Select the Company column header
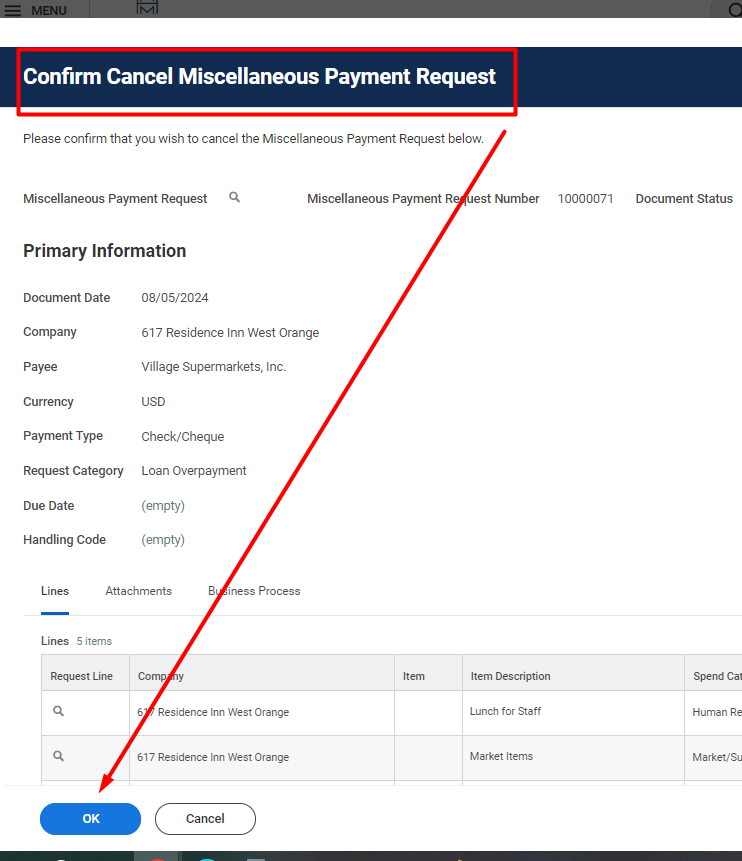Screen dimensions: 742x861 point(262,673)
